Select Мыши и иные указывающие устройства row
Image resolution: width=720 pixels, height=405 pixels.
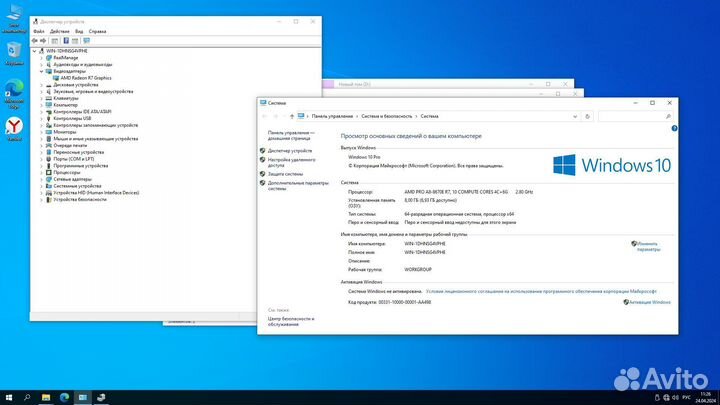(96, 139)
